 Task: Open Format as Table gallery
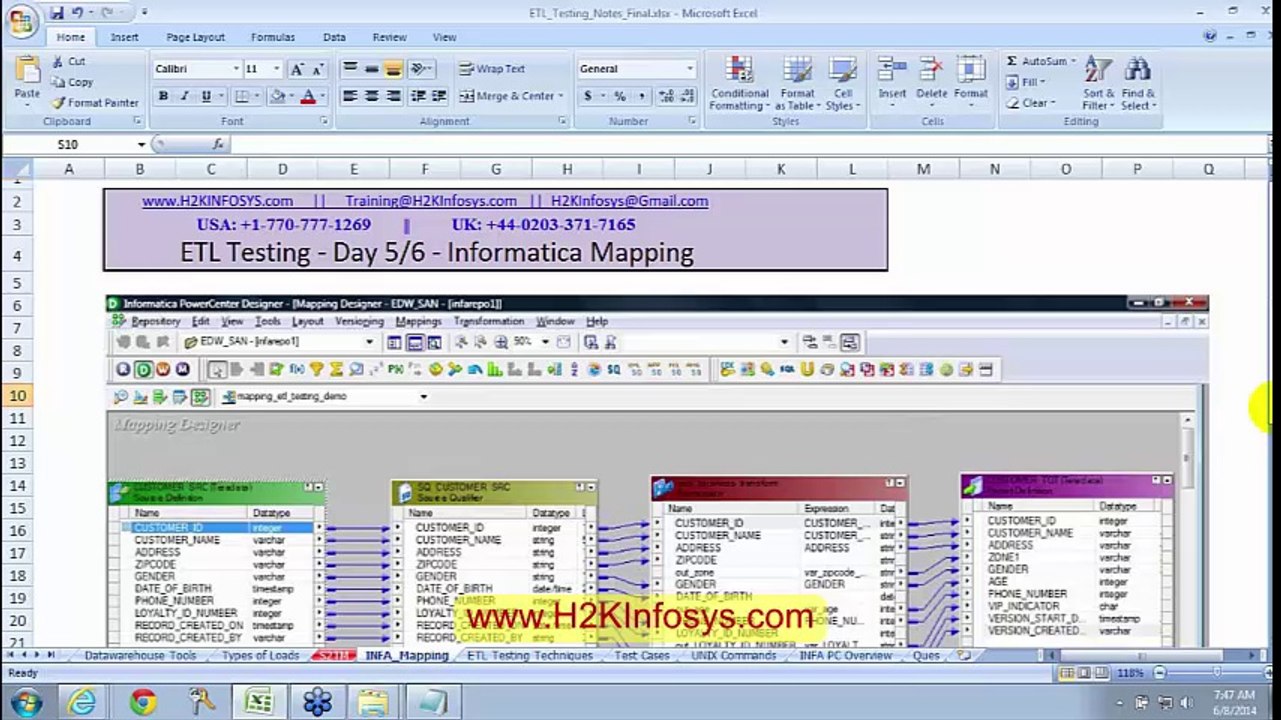coord(797,82)
